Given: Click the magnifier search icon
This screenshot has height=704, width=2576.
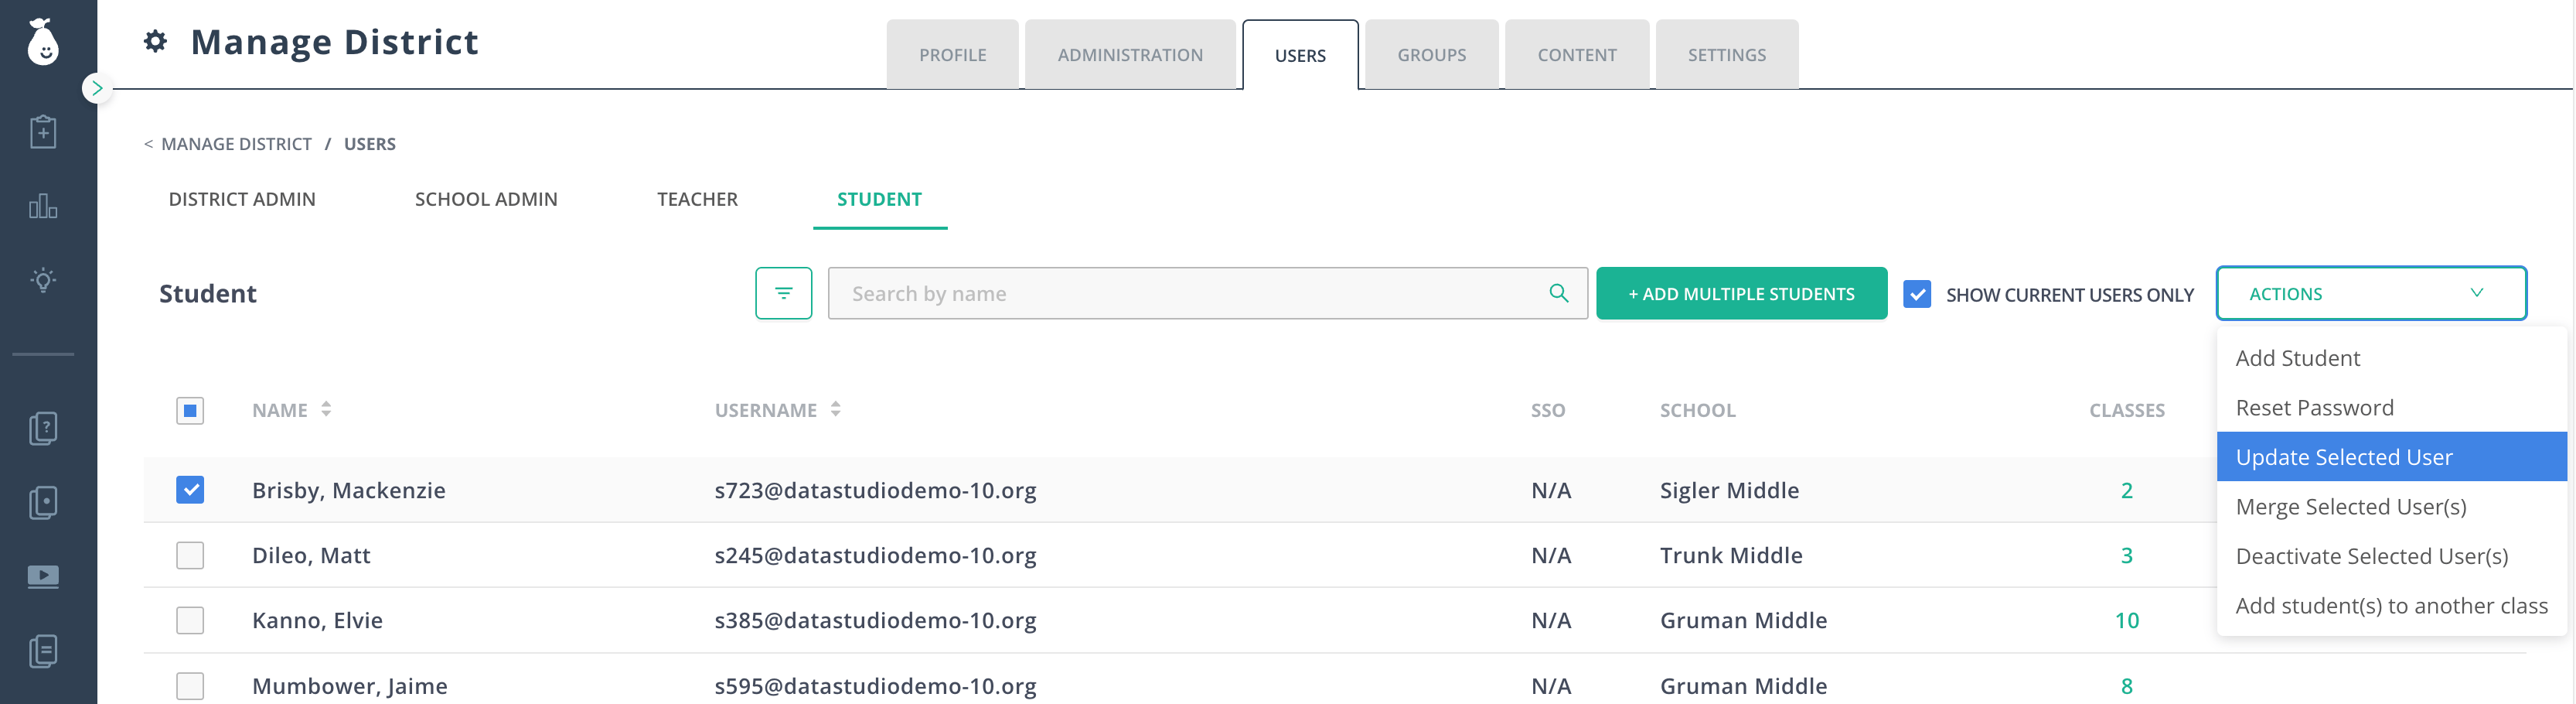Looking at the screenshot, I should [x=1558, y=293].
